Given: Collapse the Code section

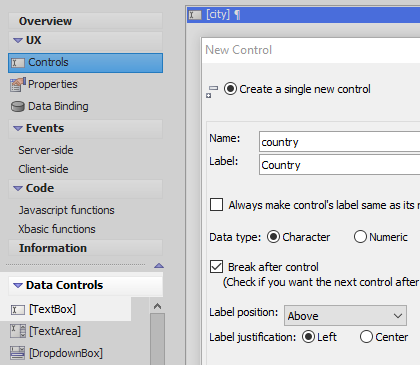Looking at the screenshot, I should click(18, 188).
